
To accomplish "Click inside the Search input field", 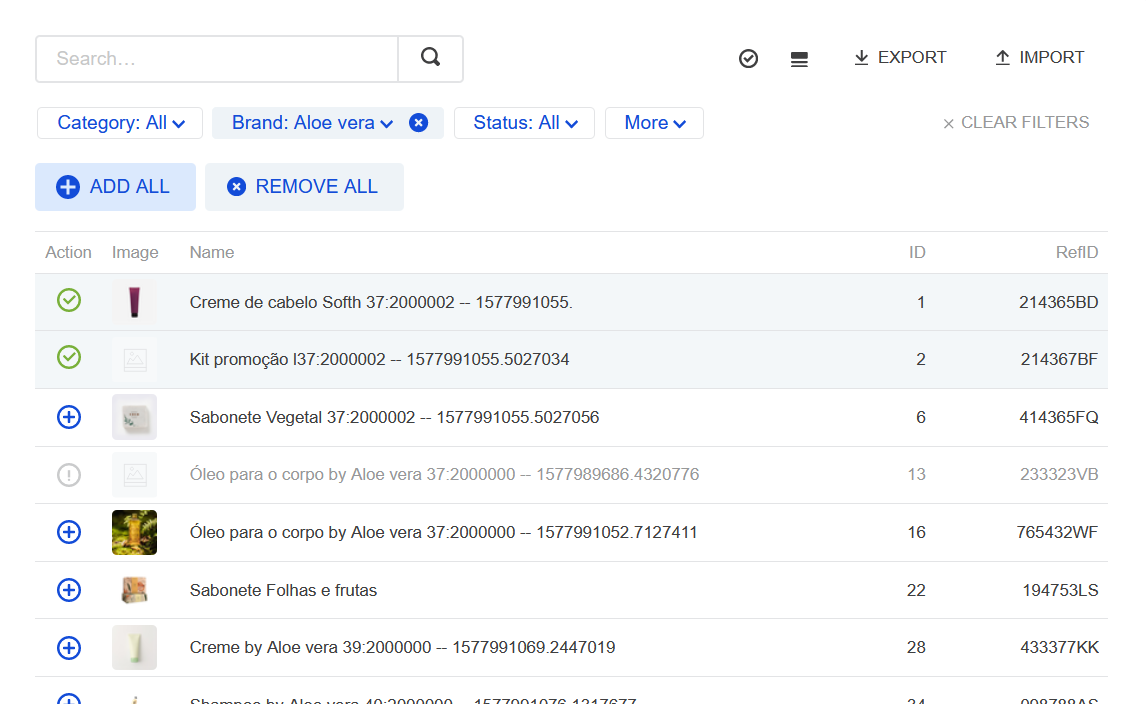I will tap(216, 59).
